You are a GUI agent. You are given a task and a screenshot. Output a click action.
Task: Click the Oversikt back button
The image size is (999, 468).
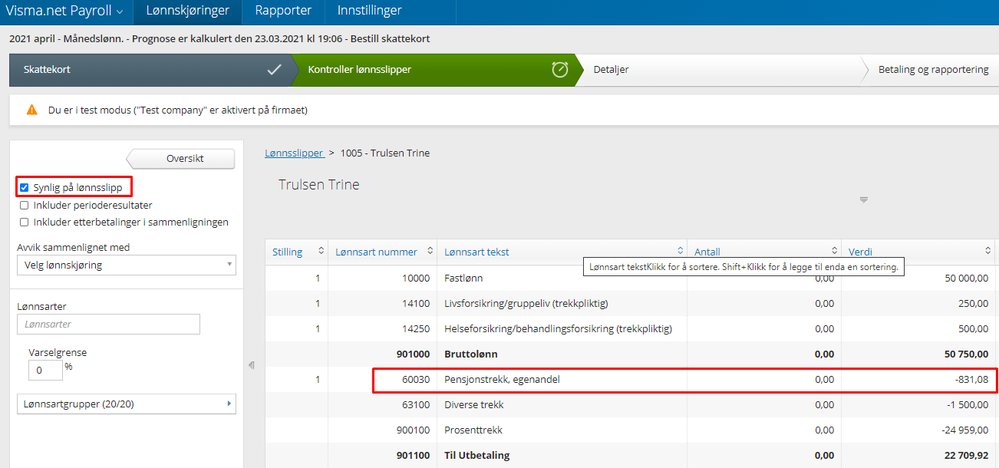(181, 159)
